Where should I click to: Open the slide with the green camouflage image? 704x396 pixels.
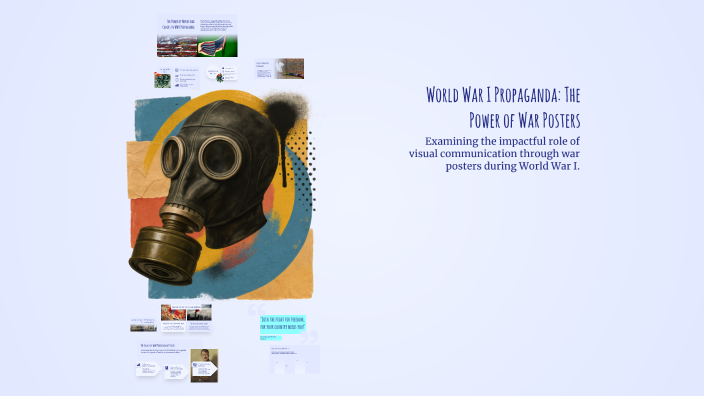(x=177, y=78)
